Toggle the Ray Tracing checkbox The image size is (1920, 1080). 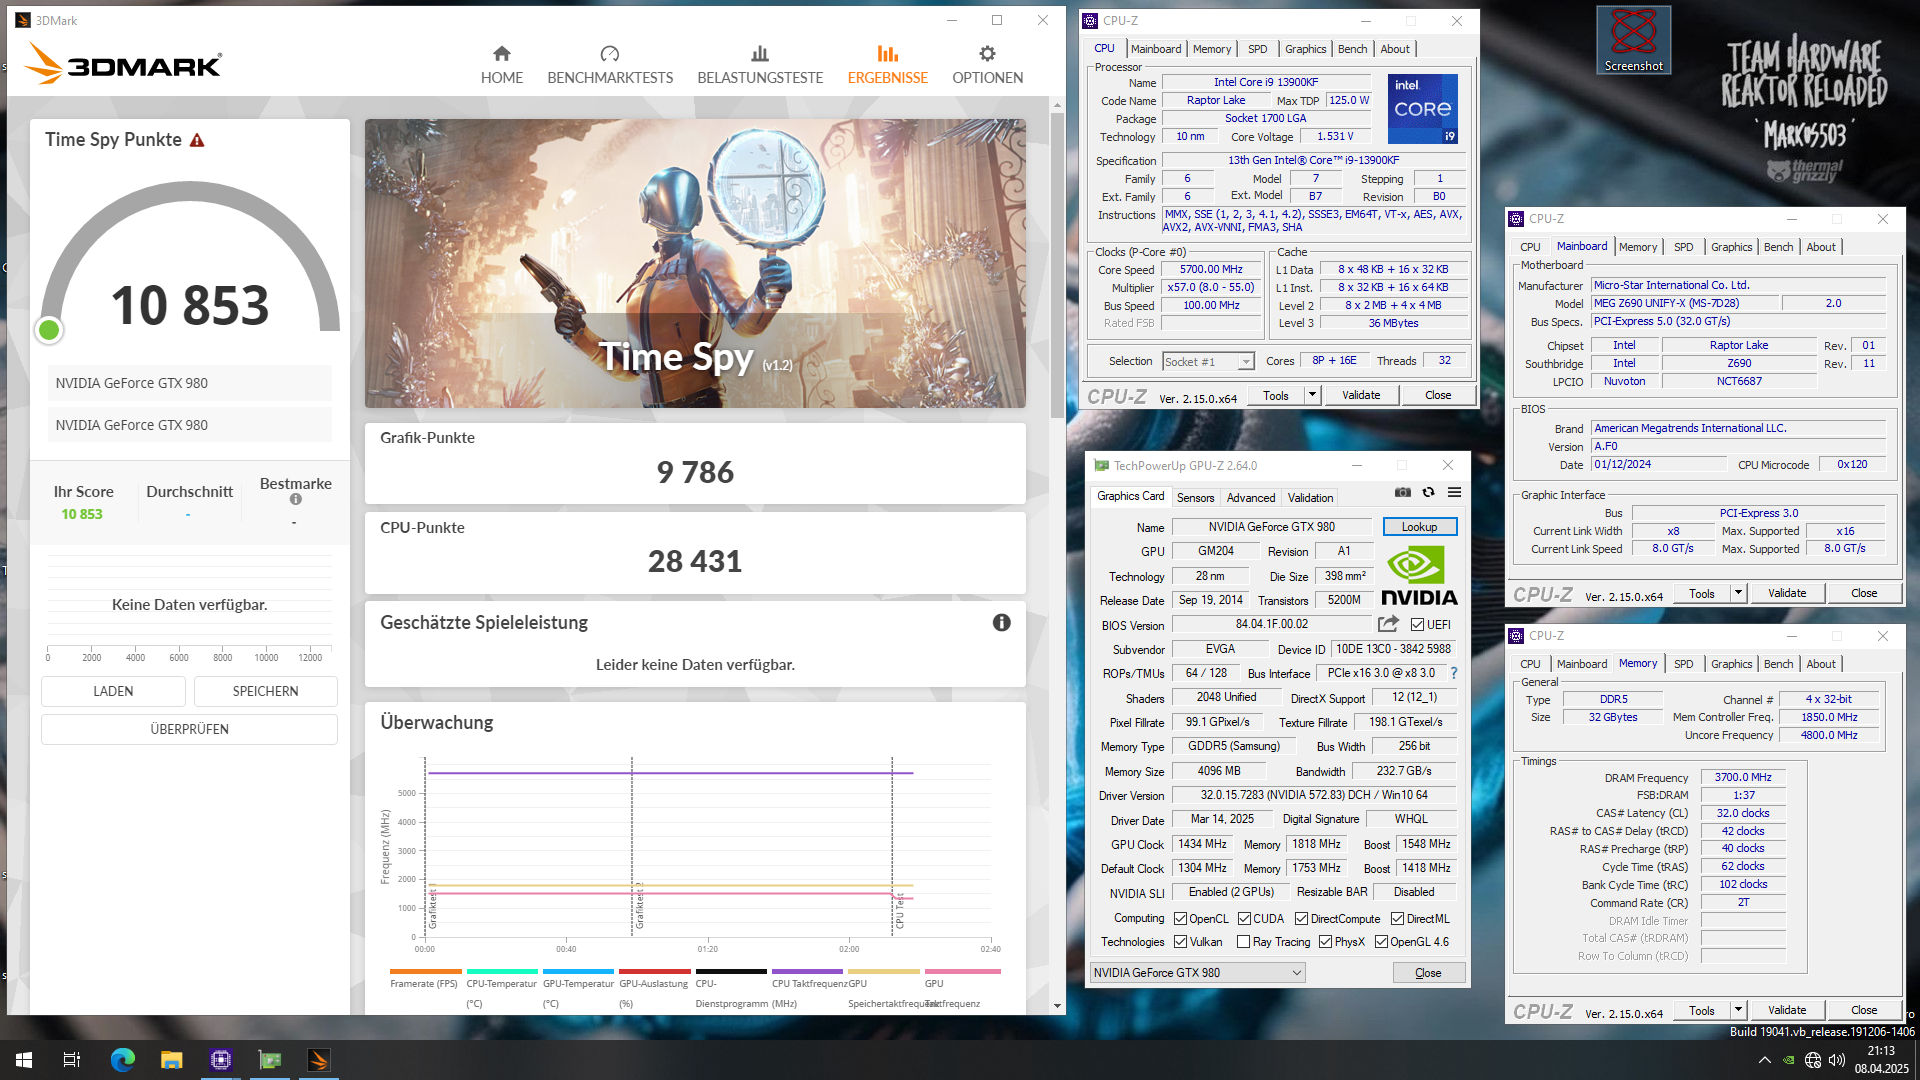tap(1243, 942)
